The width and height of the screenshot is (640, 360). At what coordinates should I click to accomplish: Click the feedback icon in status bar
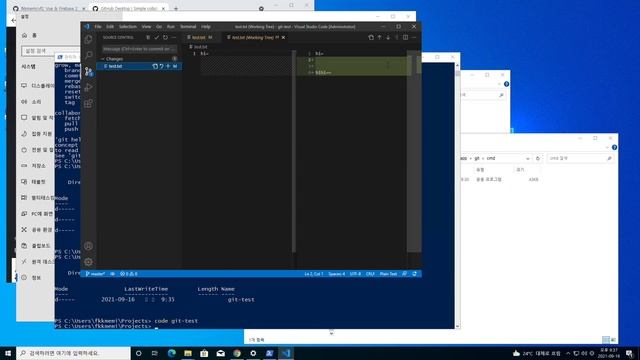click(404, 274)
